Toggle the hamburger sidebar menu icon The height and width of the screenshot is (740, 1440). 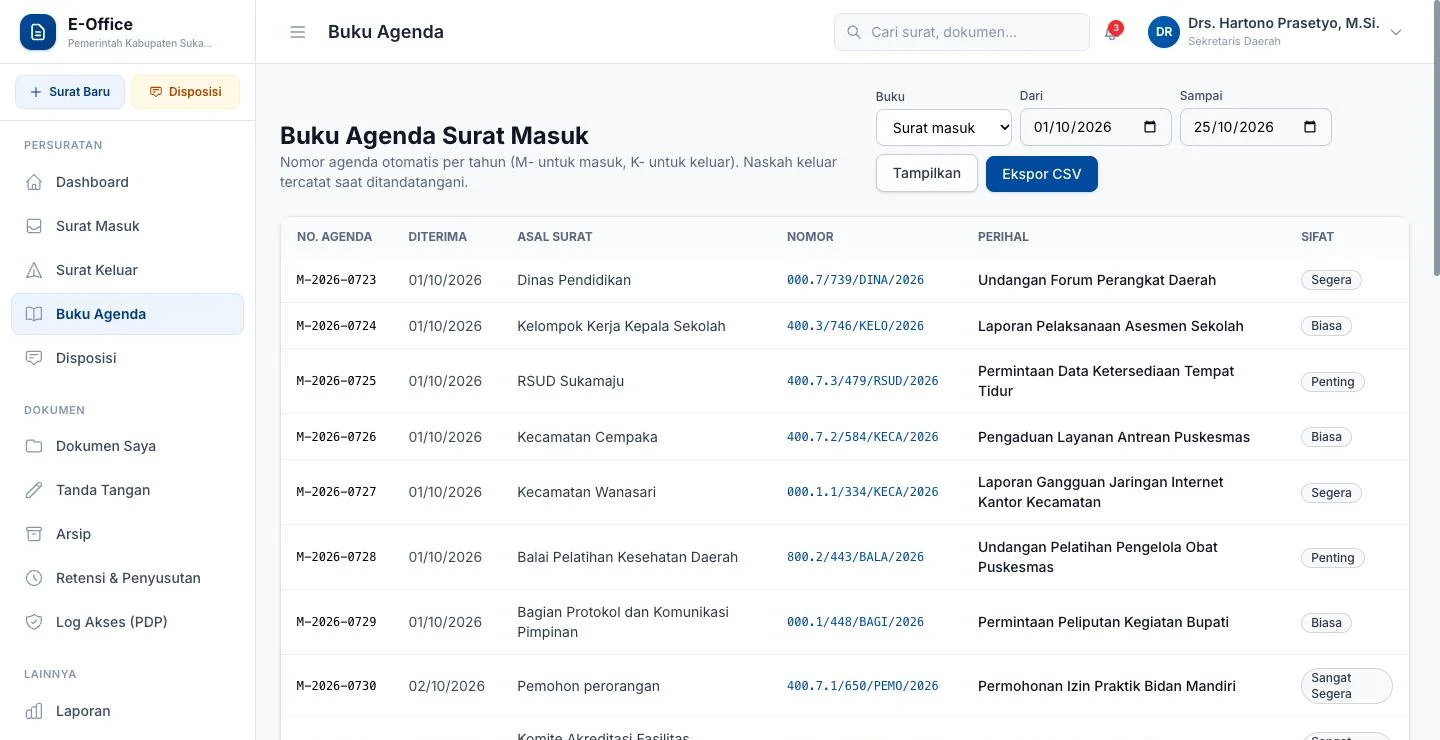[297, 32]
